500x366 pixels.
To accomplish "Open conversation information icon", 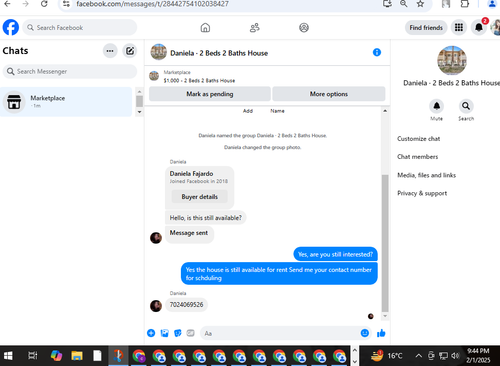I will (377, 52).
